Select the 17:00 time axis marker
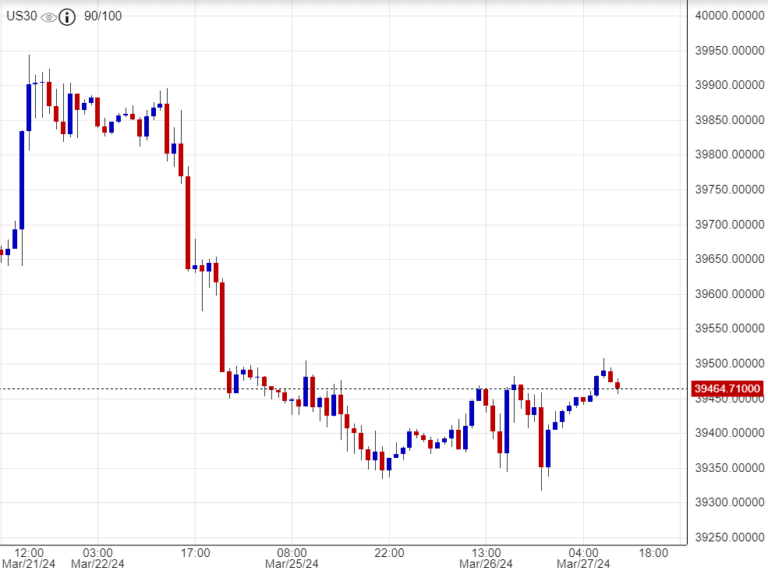Image resolution: width=768 pixels, height=571 pixels. [x=194, y=552]
